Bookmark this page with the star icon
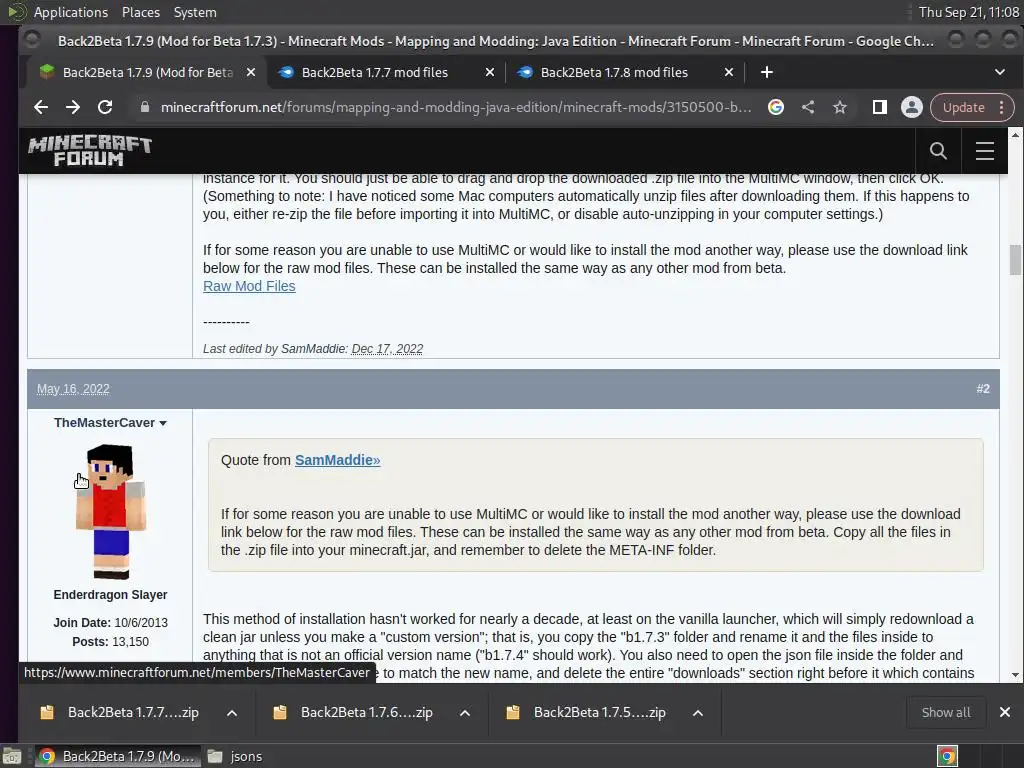 (840, 107)
